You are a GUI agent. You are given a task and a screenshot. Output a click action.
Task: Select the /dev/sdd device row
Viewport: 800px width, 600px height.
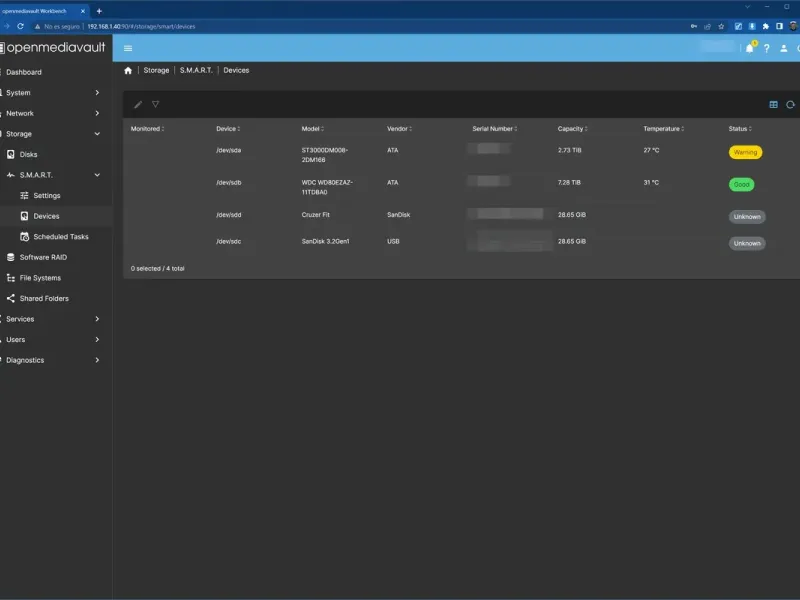(x=462, y=216)
